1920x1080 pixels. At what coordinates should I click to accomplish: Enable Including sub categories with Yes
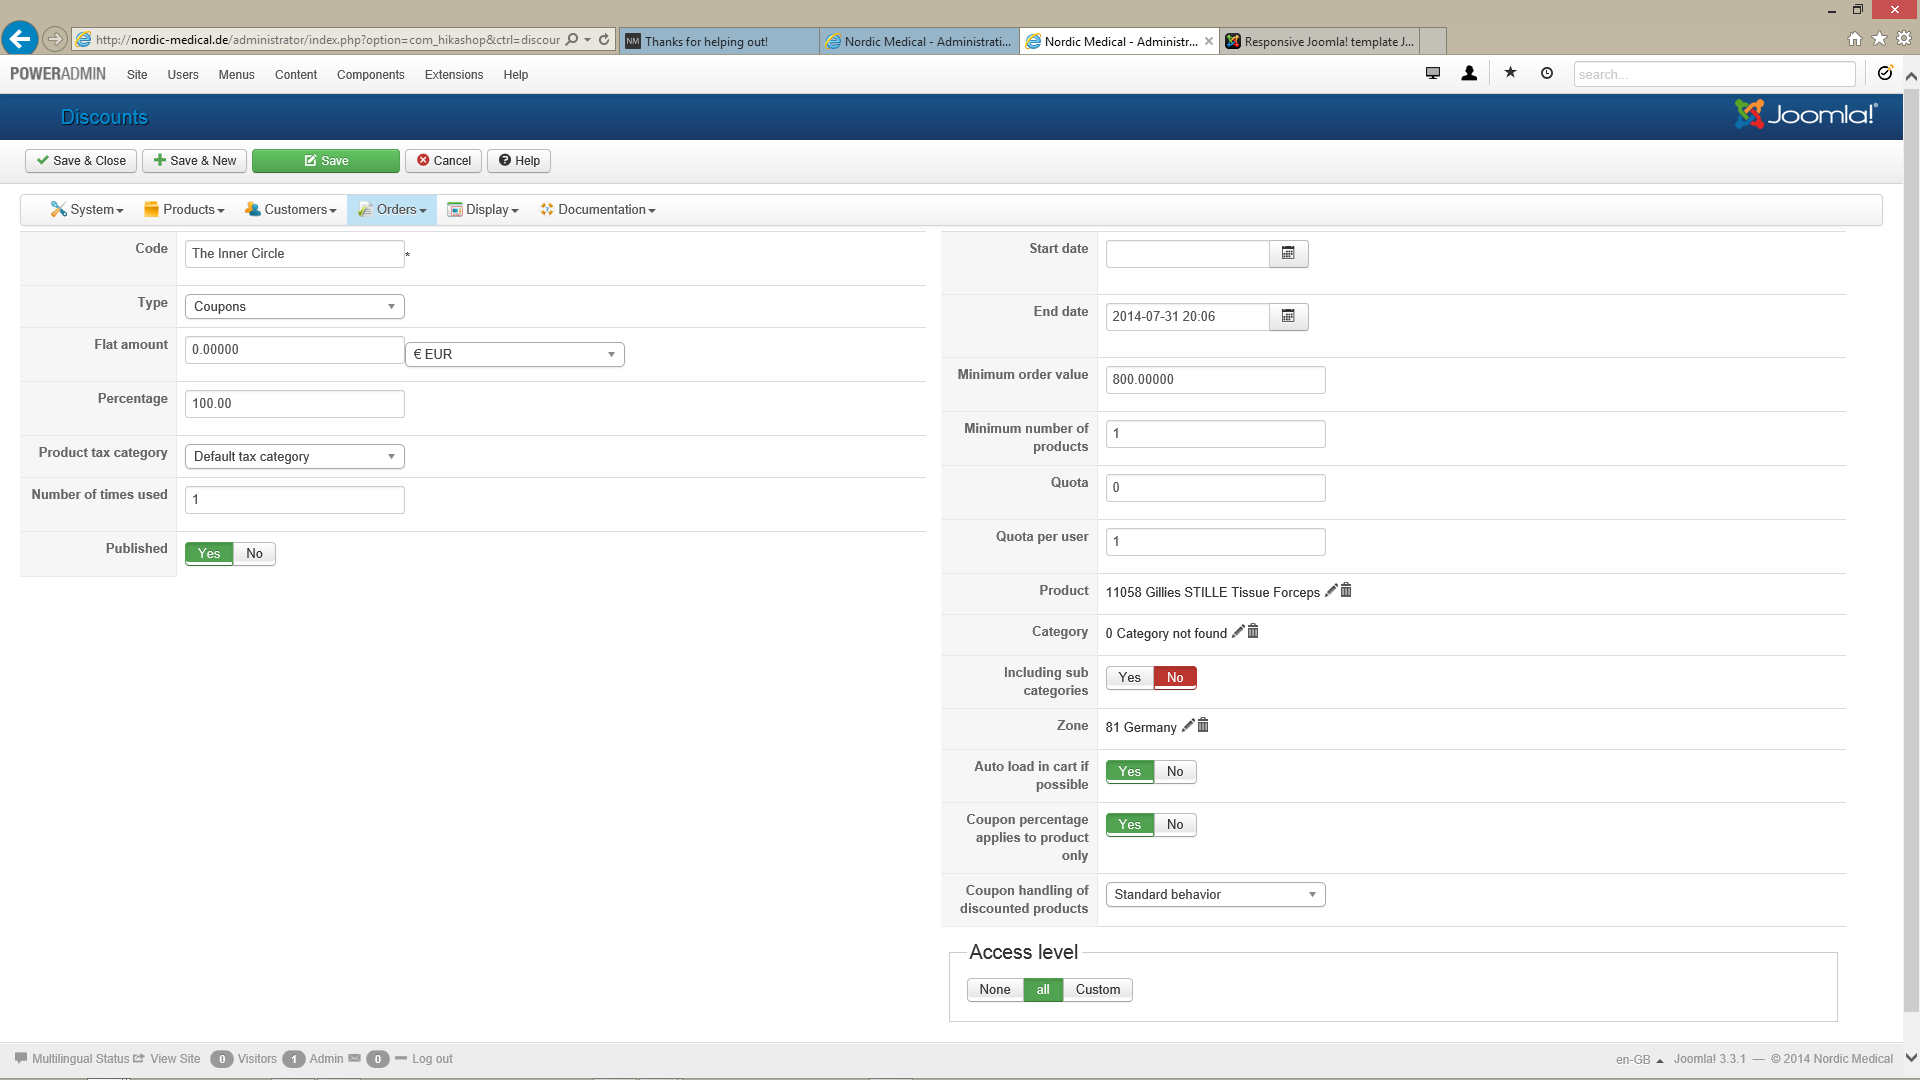(1129, 677)
